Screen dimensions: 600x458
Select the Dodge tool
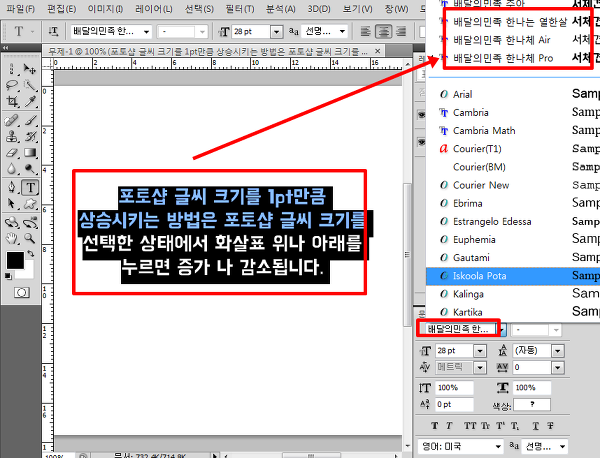pos(30,169)
